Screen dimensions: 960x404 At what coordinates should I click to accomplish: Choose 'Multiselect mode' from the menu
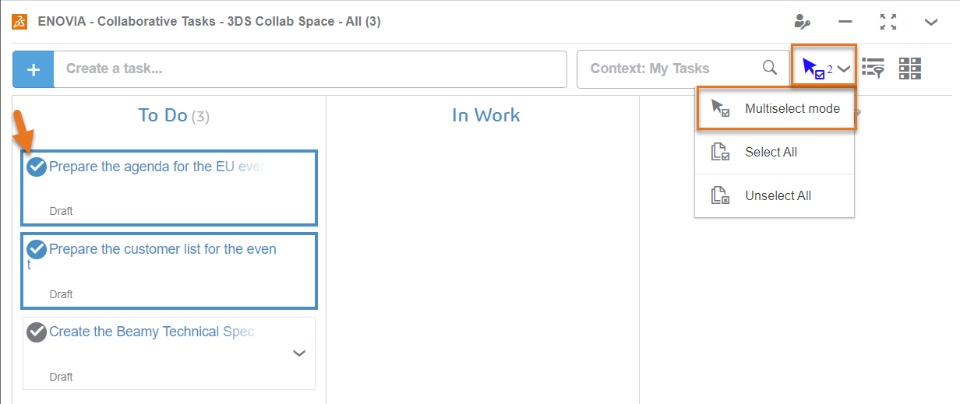[791, 108]
